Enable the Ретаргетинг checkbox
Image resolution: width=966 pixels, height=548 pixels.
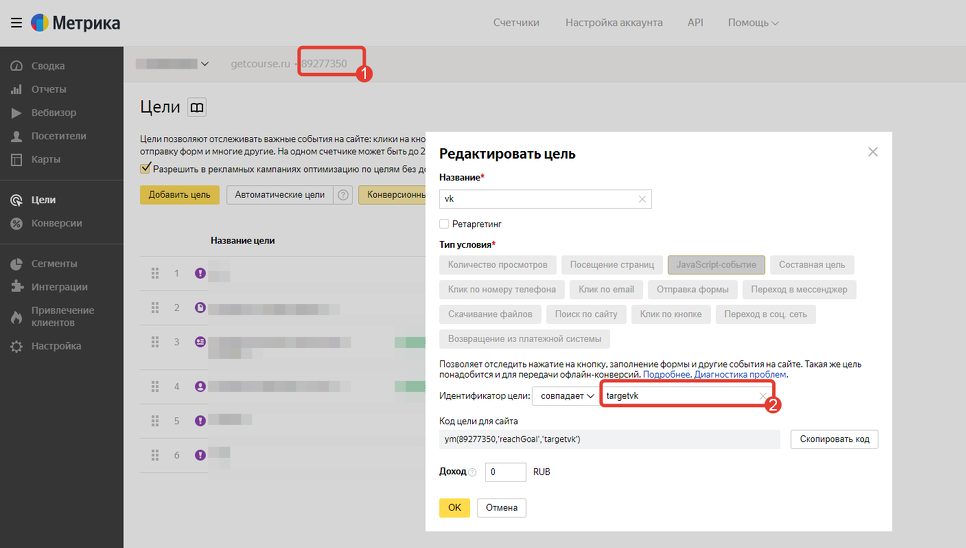click(x=444, y=224)
